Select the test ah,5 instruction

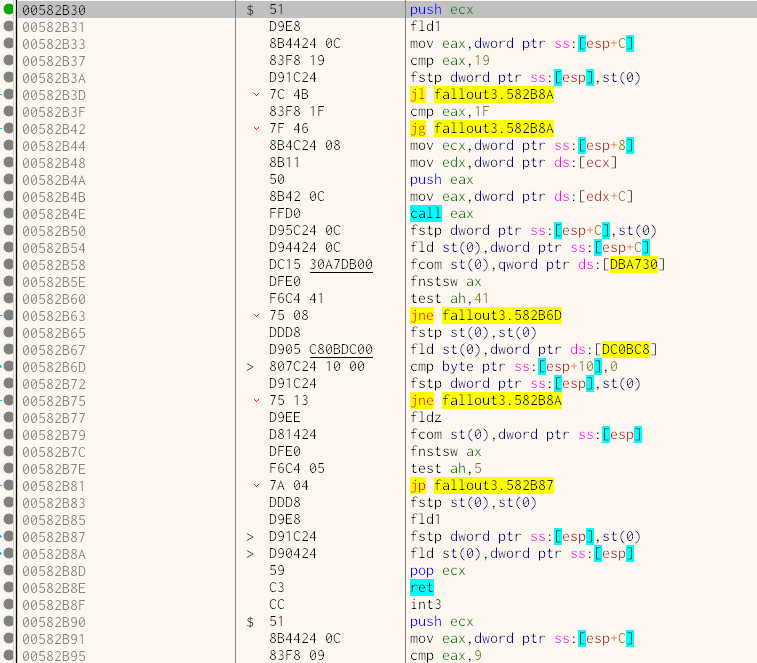[x=445, y=468]
